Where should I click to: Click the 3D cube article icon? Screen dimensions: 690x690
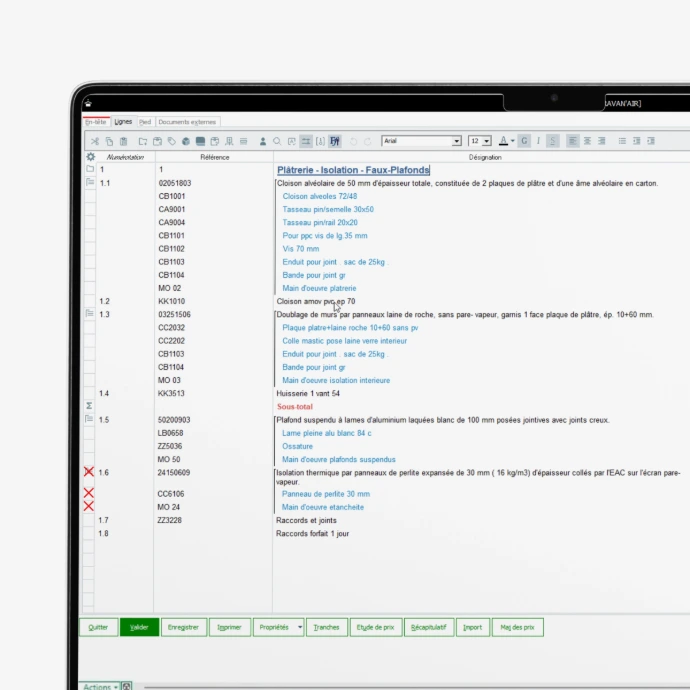(x=186, y=141)
